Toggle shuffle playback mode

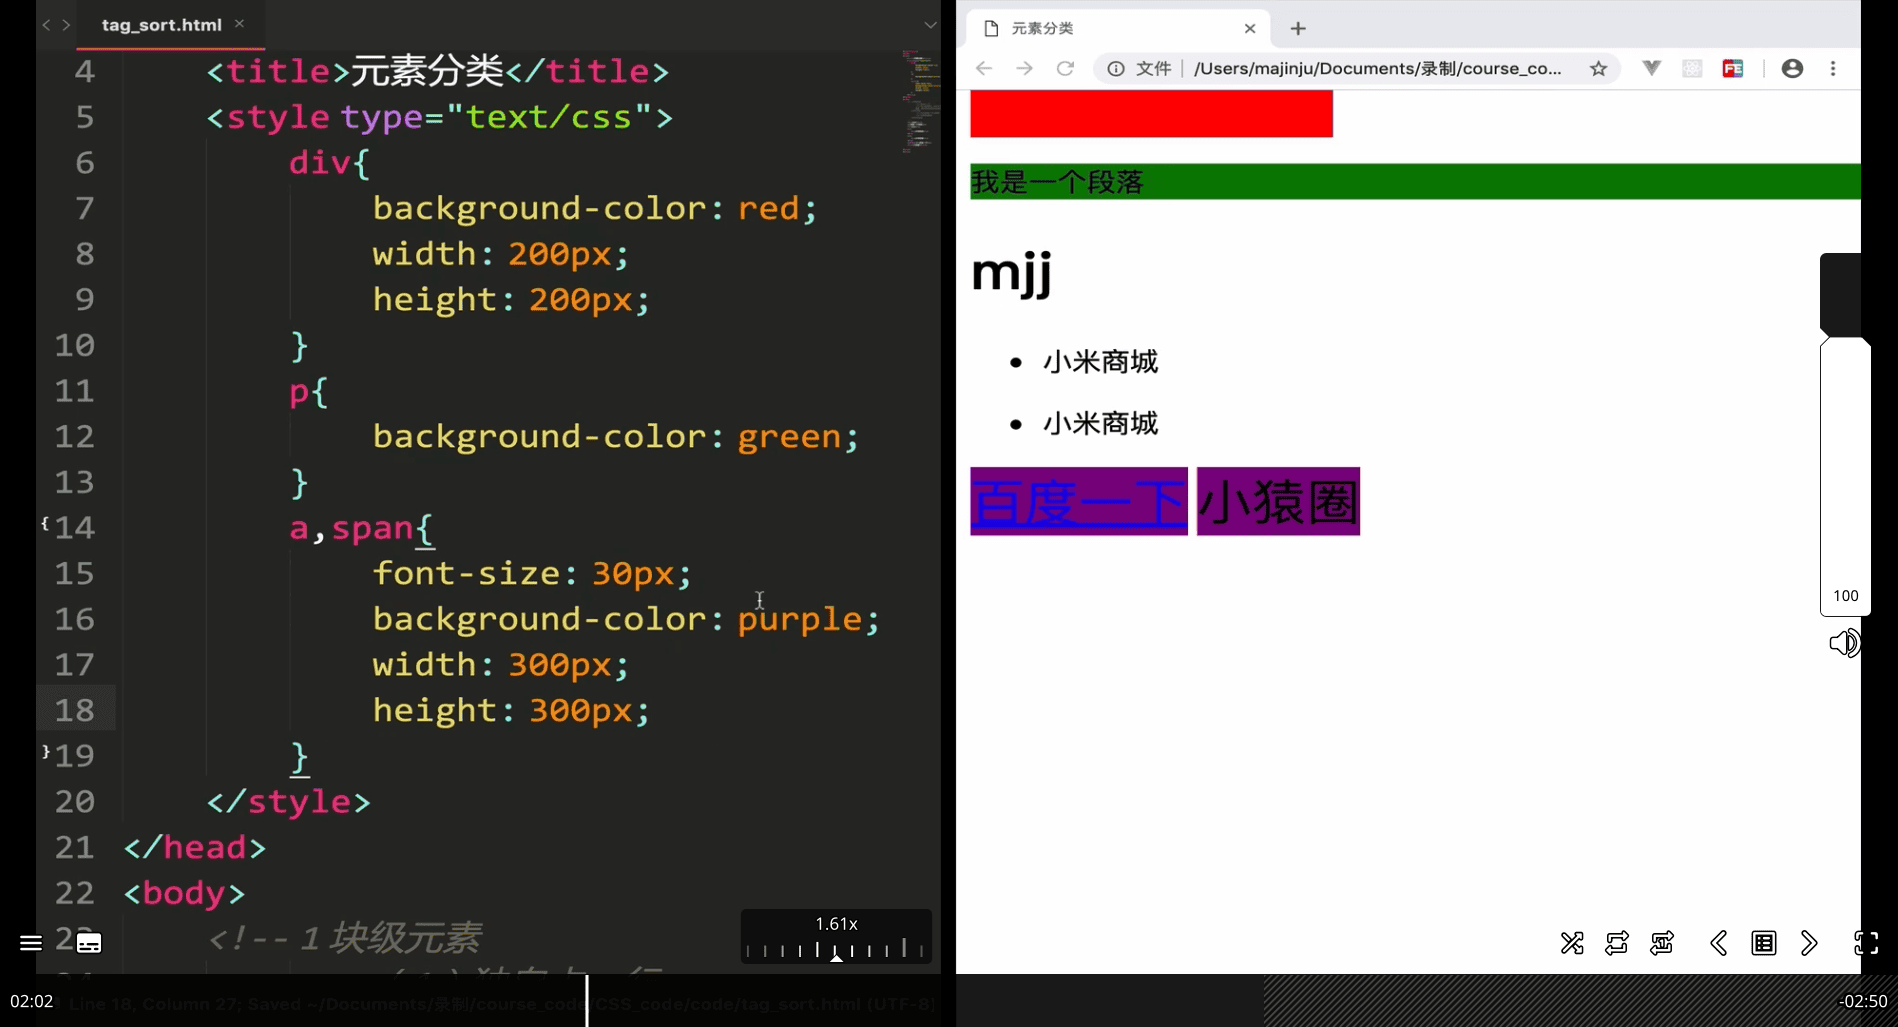(1572, 943)
